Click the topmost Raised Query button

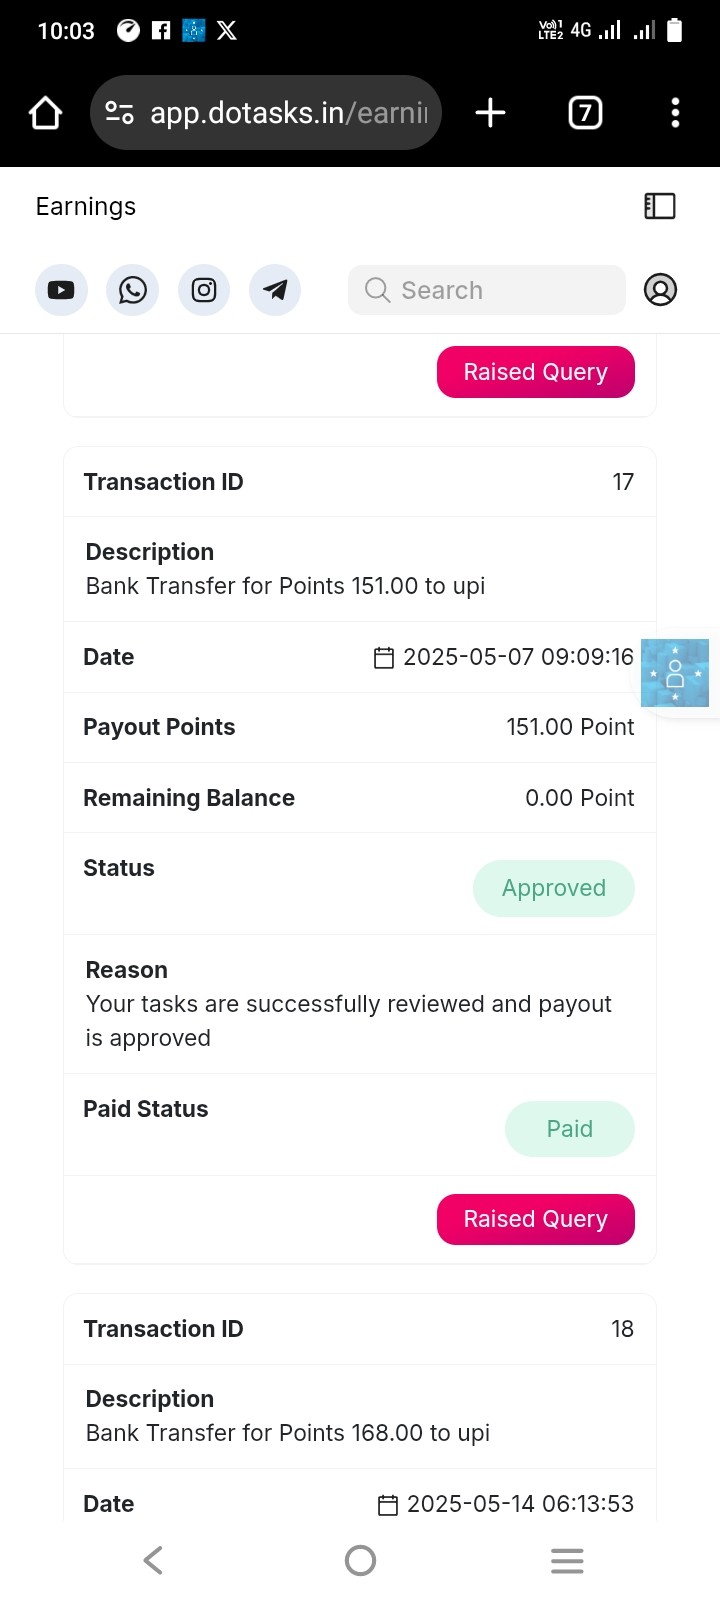(x=536, y=372)
